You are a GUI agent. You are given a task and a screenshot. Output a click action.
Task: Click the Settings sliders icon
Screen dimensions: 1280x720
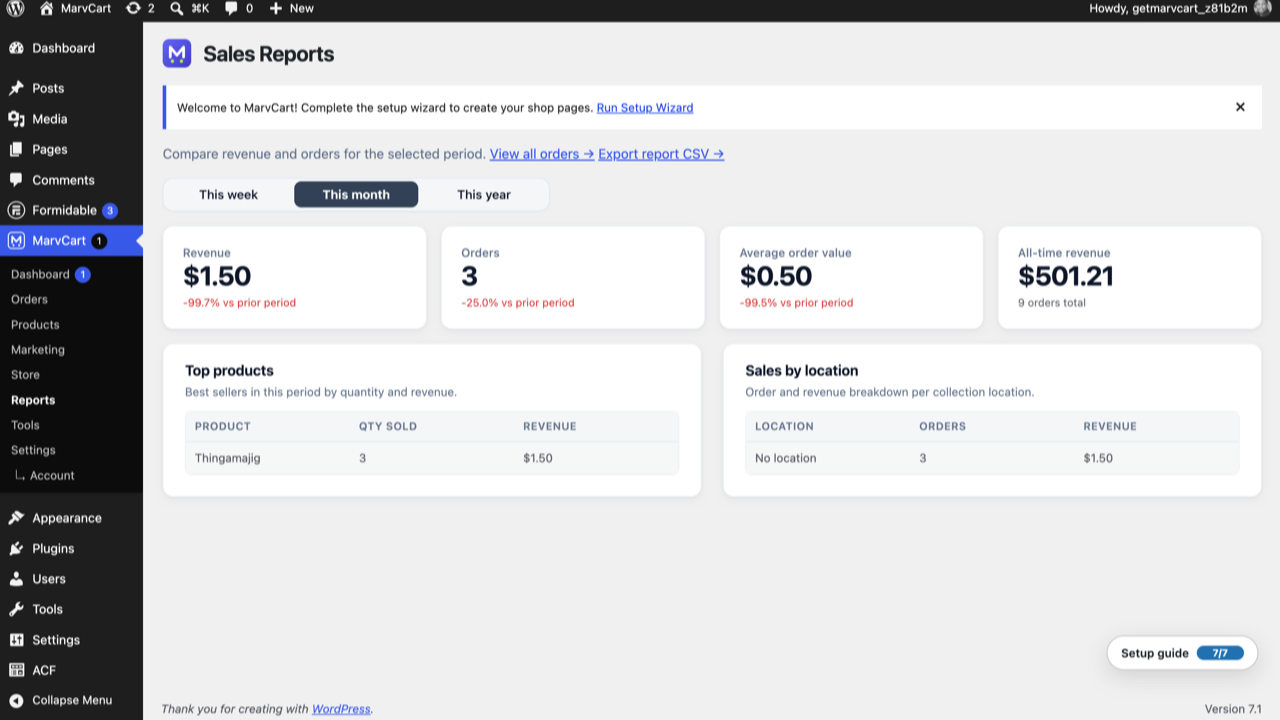(x=16, y=640)
